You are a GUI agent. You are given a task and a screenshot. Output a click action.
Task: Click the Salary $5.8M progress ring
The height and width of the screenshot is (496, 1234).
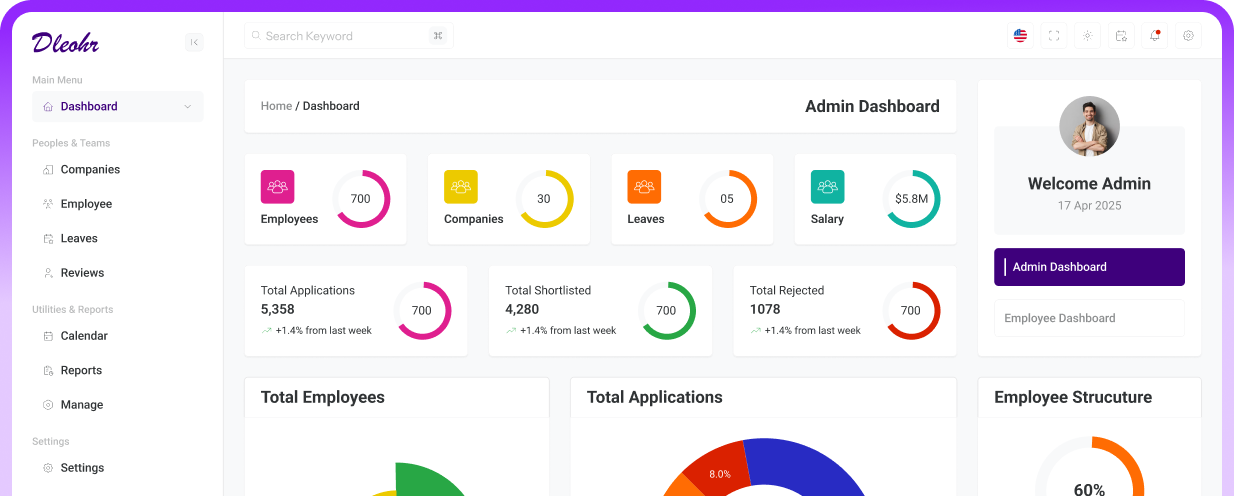tap(911, 199)
